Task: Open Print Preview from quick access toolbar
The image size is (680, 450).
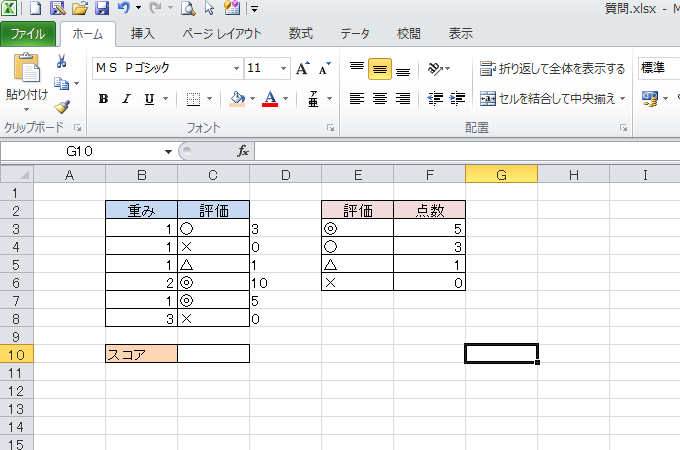Action: (187, 9)
